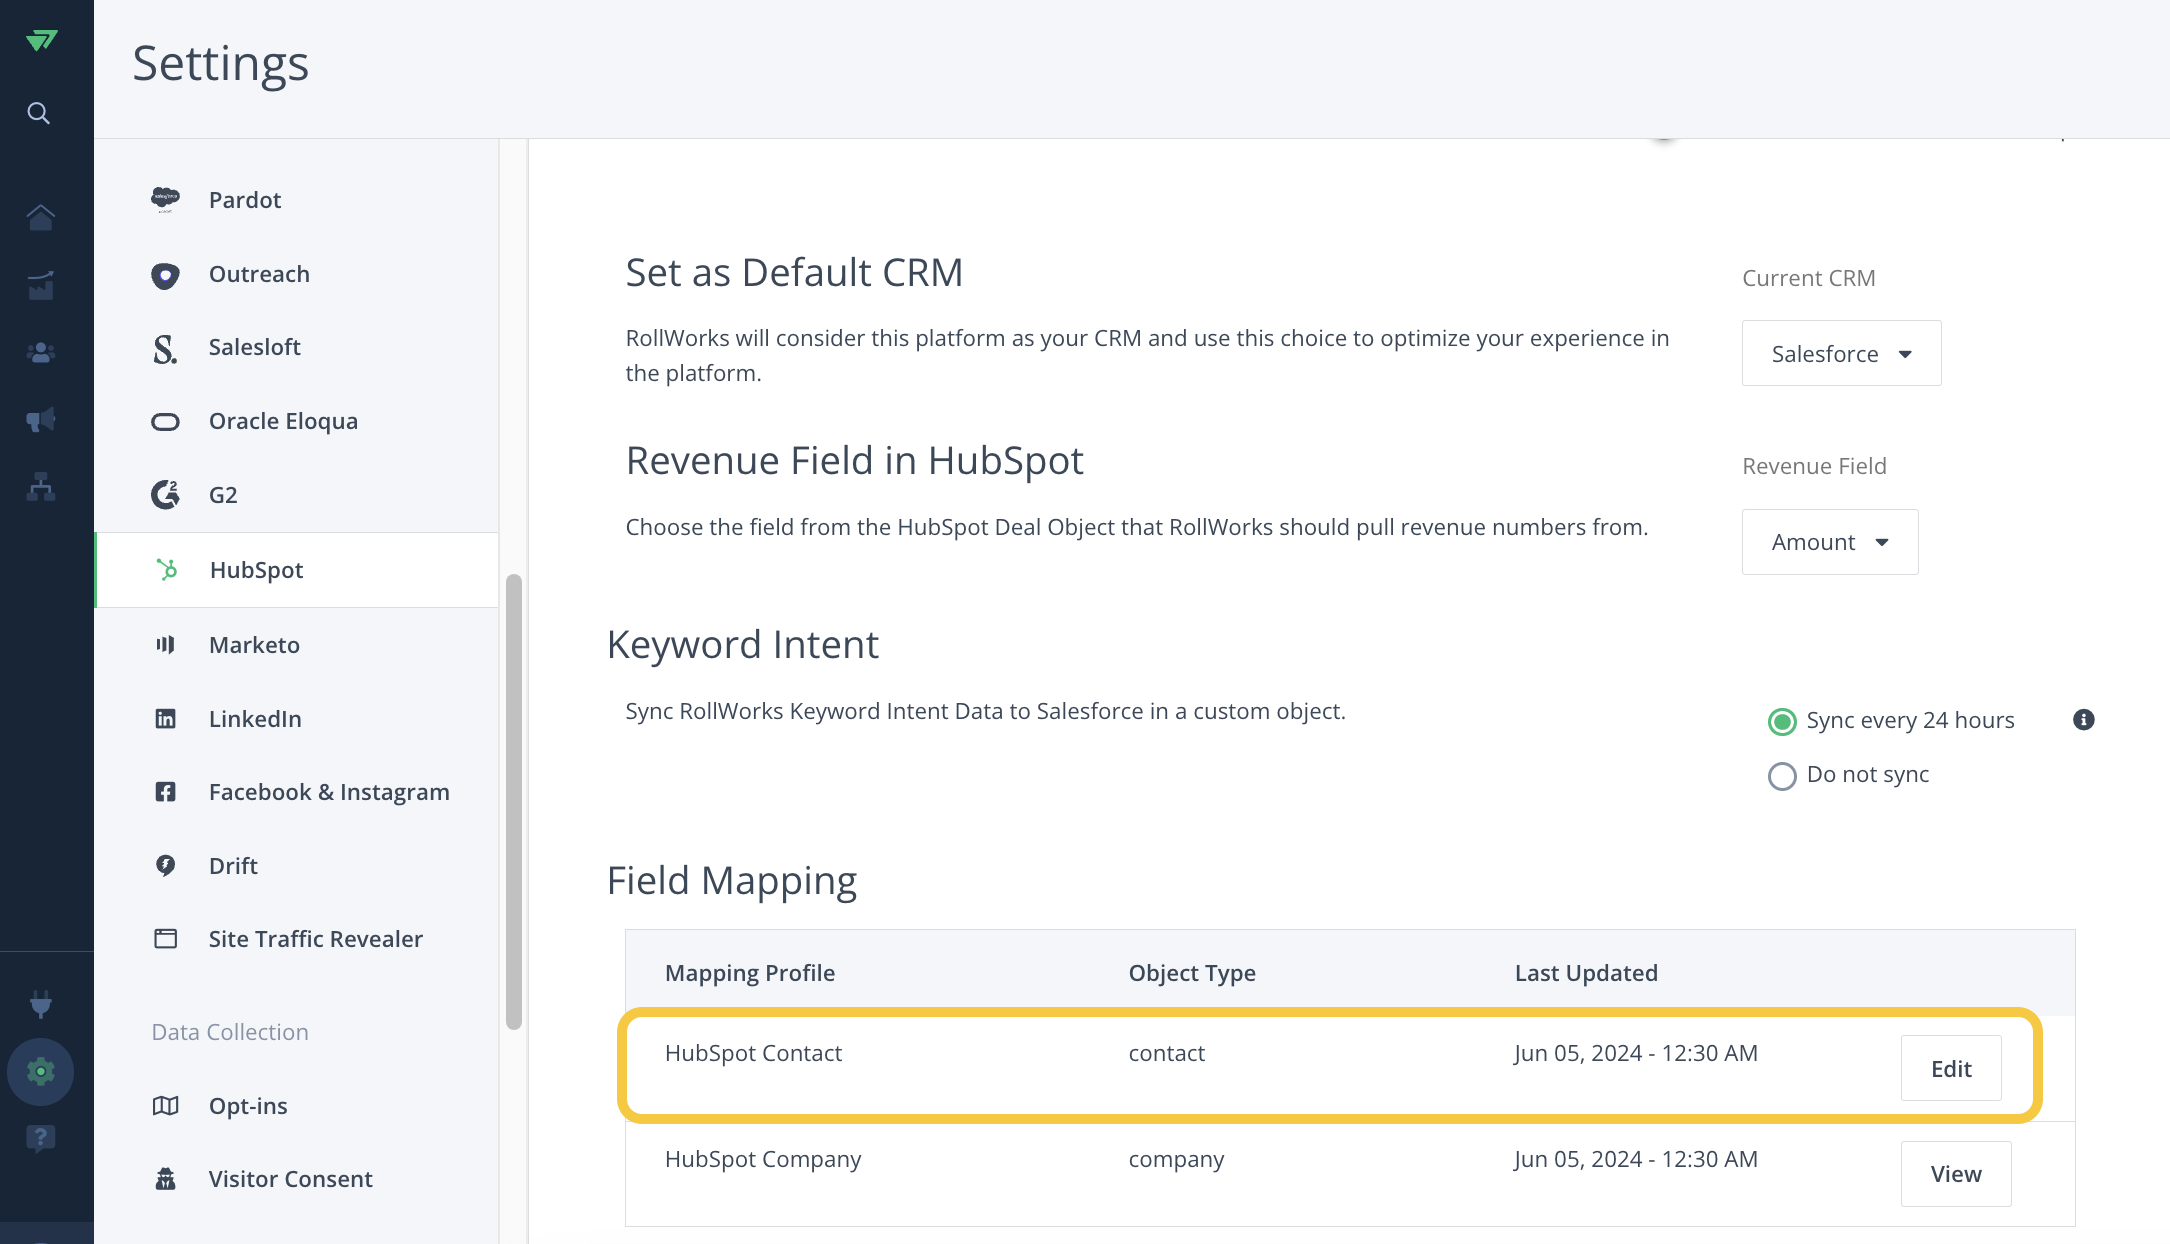Click the RollWorks logo icon
This screenshot has height=1244, width=2170.
41,40
